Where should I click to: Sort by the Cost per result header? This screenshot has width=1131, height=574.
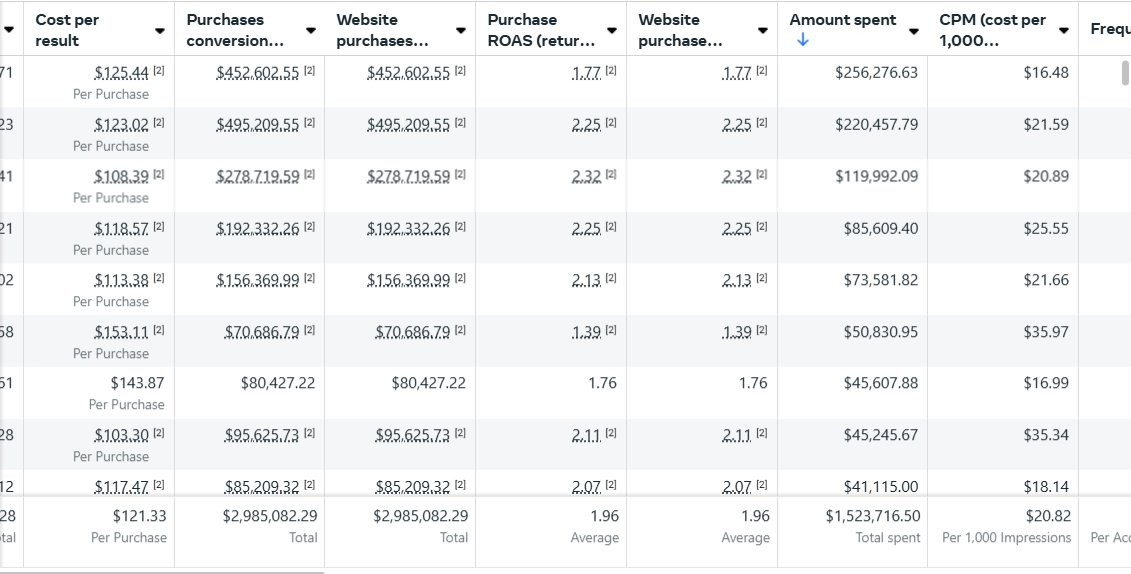pyautogui.click(x=68, y=30)
